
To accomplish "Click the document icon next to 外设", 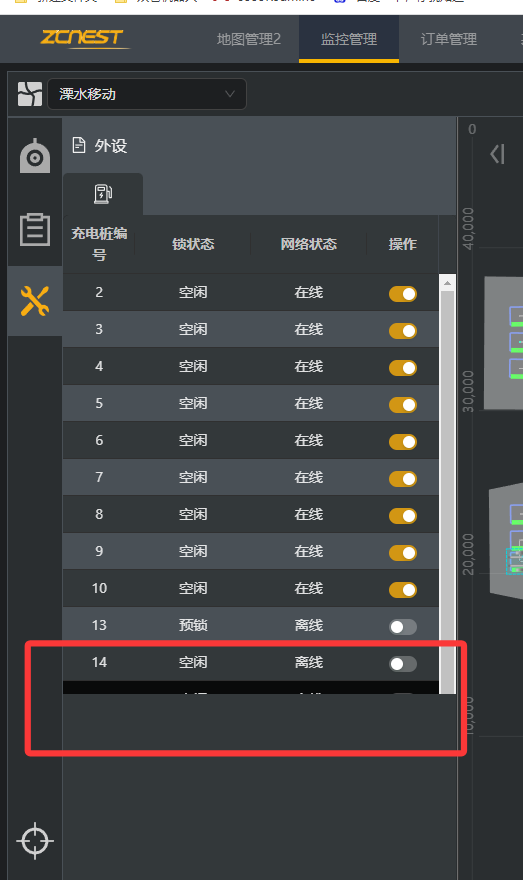I will pos(79,145).
